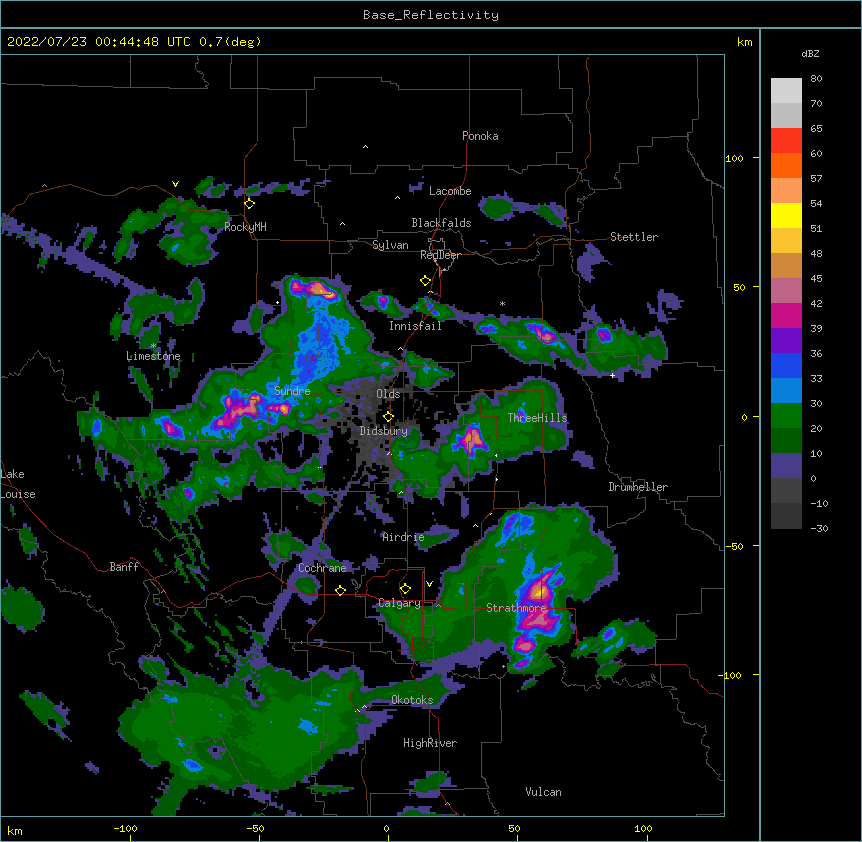Click the RockyMH map label
This screenshot has height=842, width=862.
point(245,227)
